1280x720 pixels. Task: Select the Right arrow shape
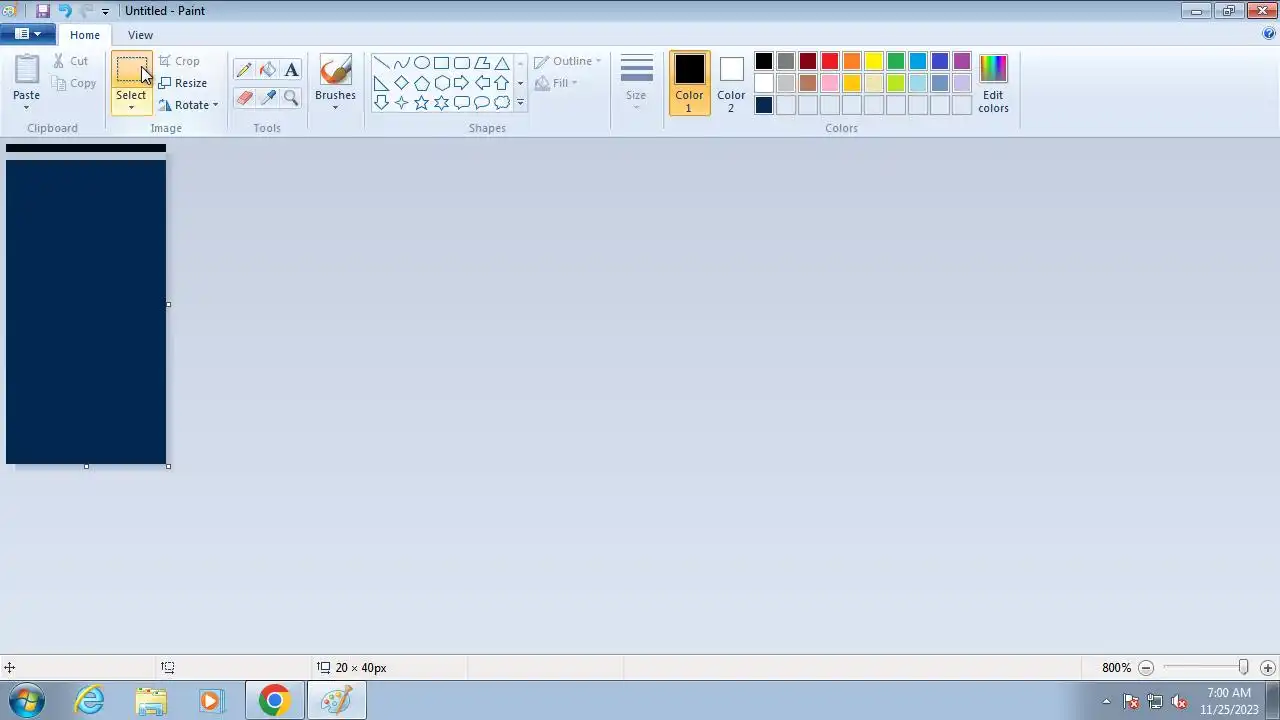point(461,83)
